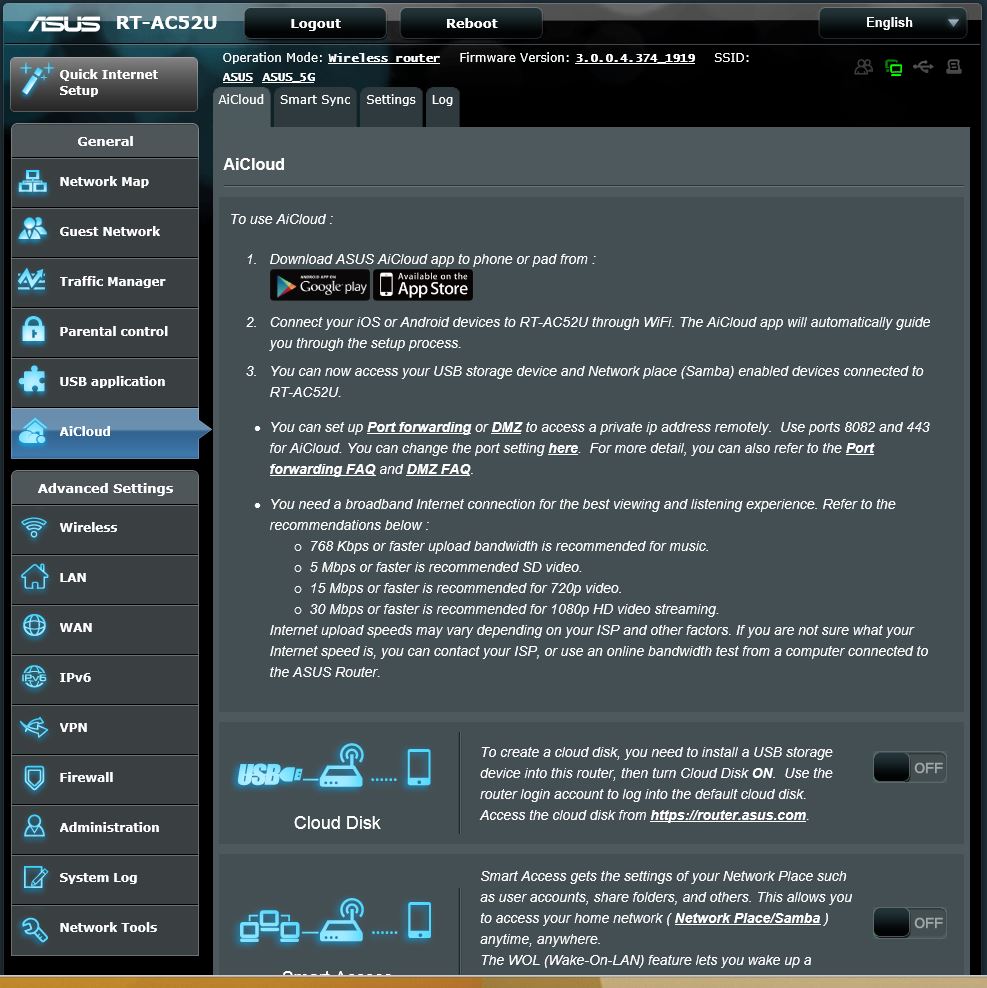Screen dimensions: 987x988
Task: Click the ASUS logo in the header
Action: [64, 24]
